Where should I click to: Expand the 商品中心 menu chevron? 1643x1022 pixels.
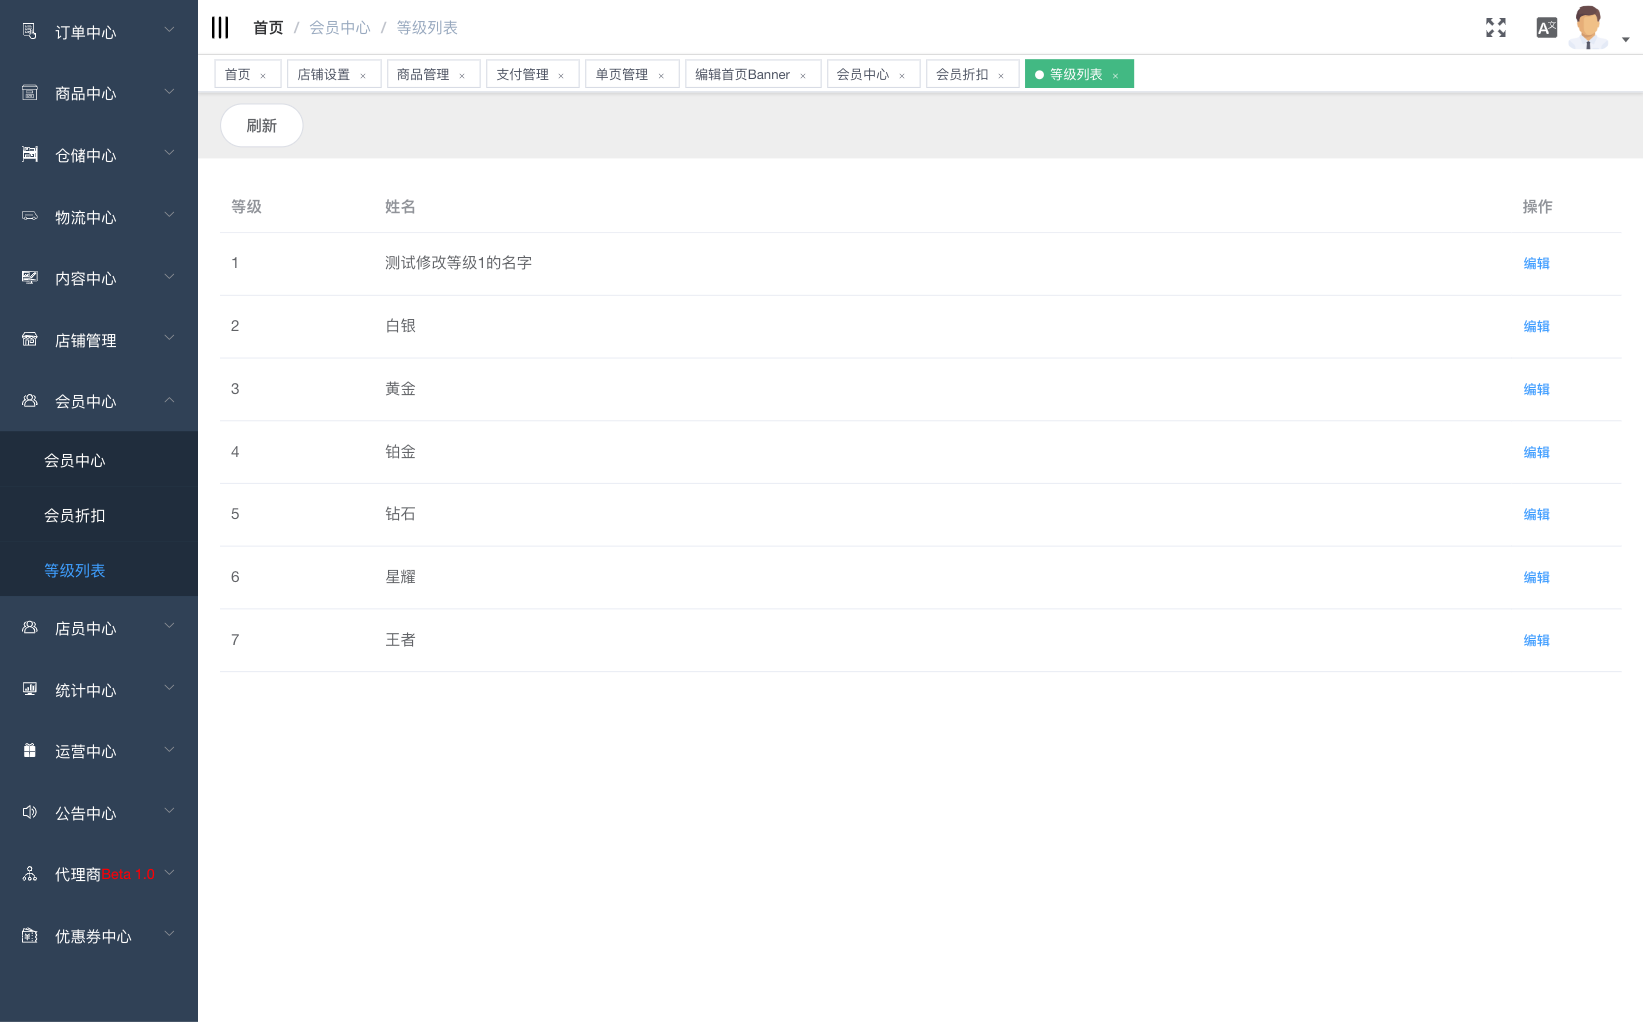[x=169, y=92]
